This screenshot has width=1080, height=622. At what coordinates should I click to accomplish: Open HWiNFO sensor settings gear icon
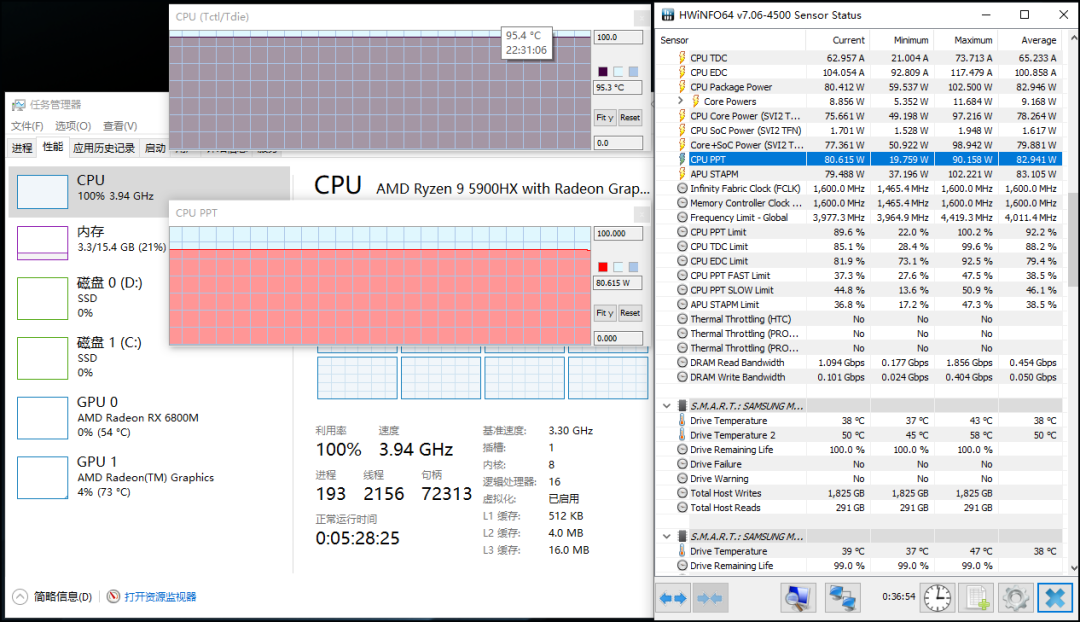pos(1014,598)
